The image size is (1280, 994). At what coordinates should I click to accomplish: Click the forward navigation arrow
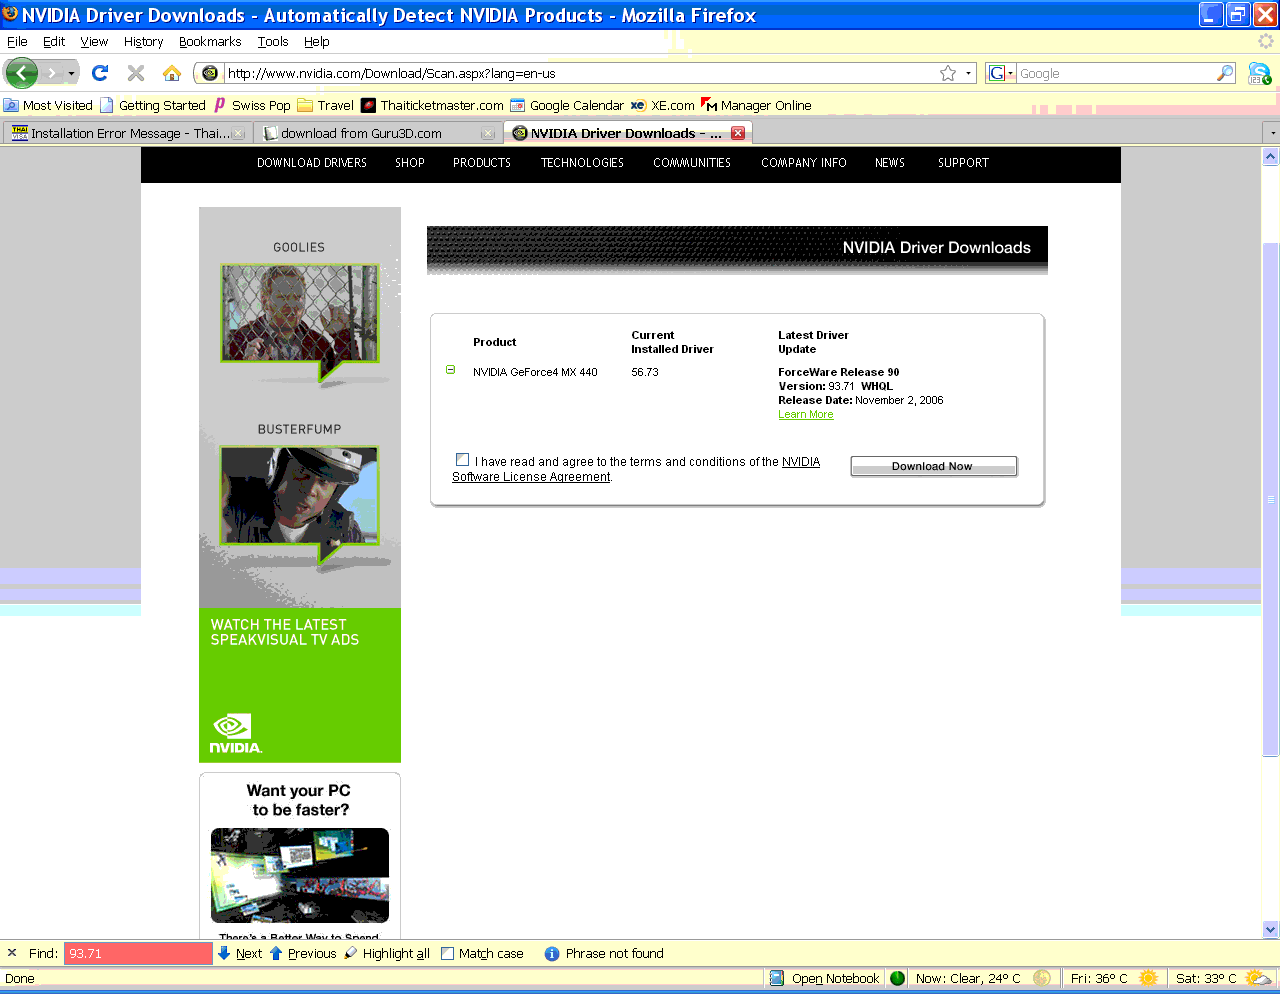click(x=52, y=73)
